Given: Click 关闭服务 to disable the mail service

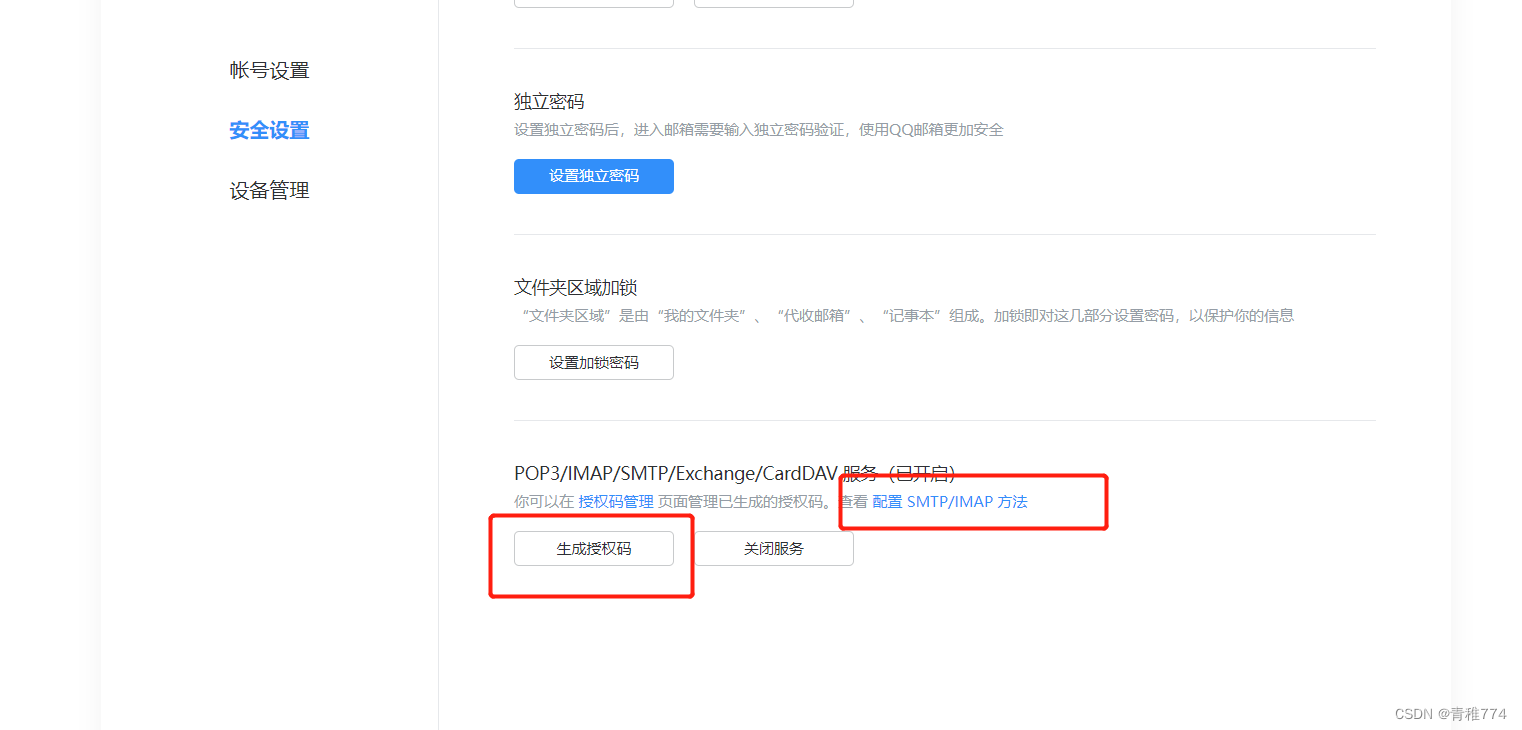Looking at the screenshot, I should 773,548.
